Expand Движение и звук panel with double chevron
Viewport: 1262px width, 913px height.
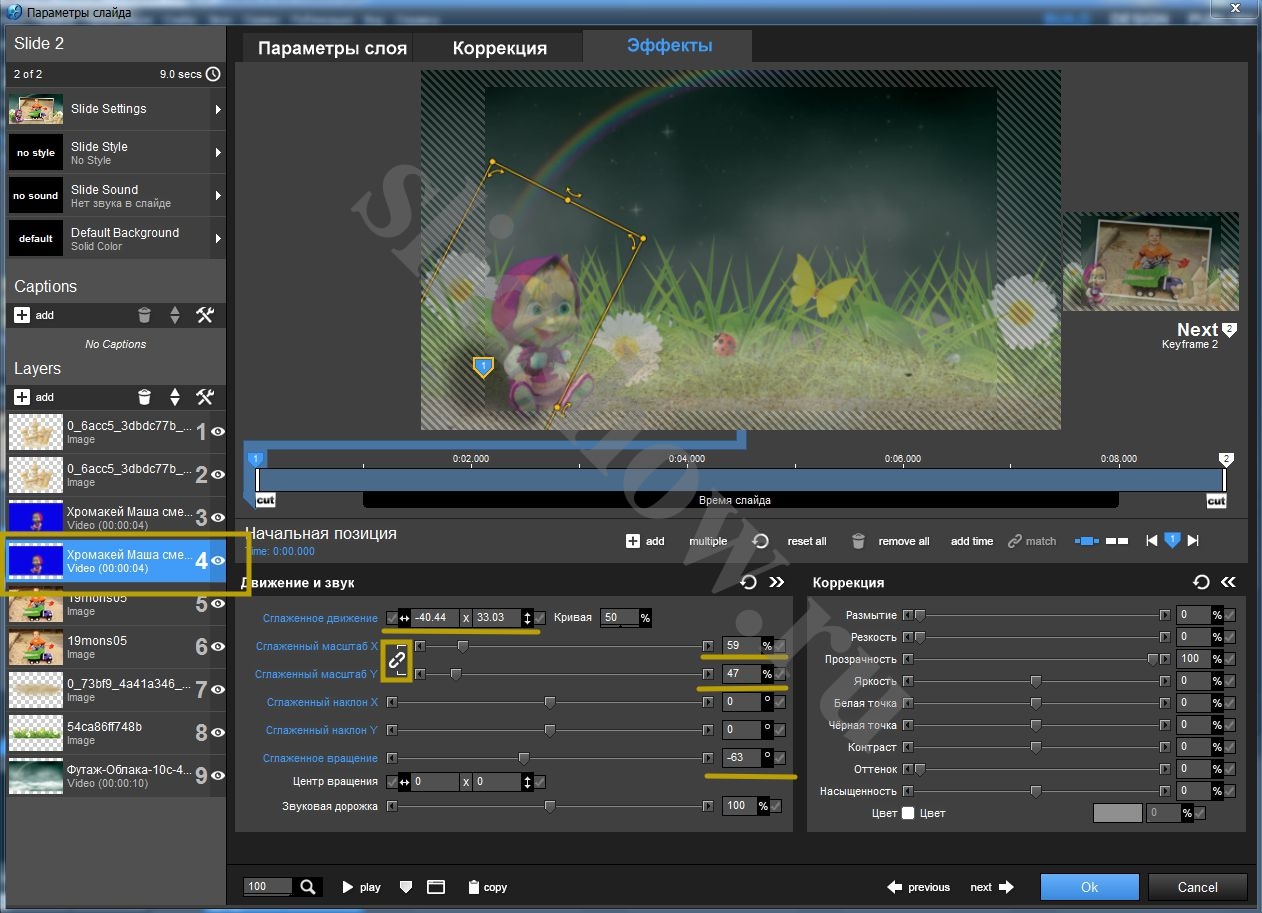(x=776, y=582)
